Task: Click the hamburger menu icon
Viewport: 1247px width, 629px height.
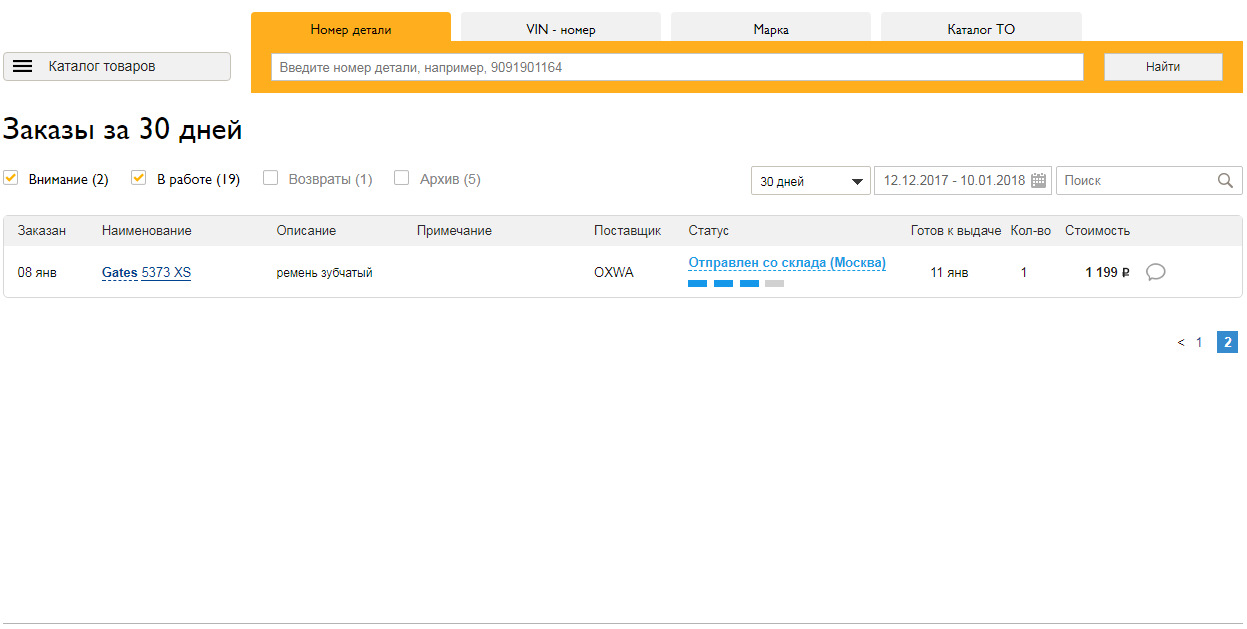Action: point(23,67)
